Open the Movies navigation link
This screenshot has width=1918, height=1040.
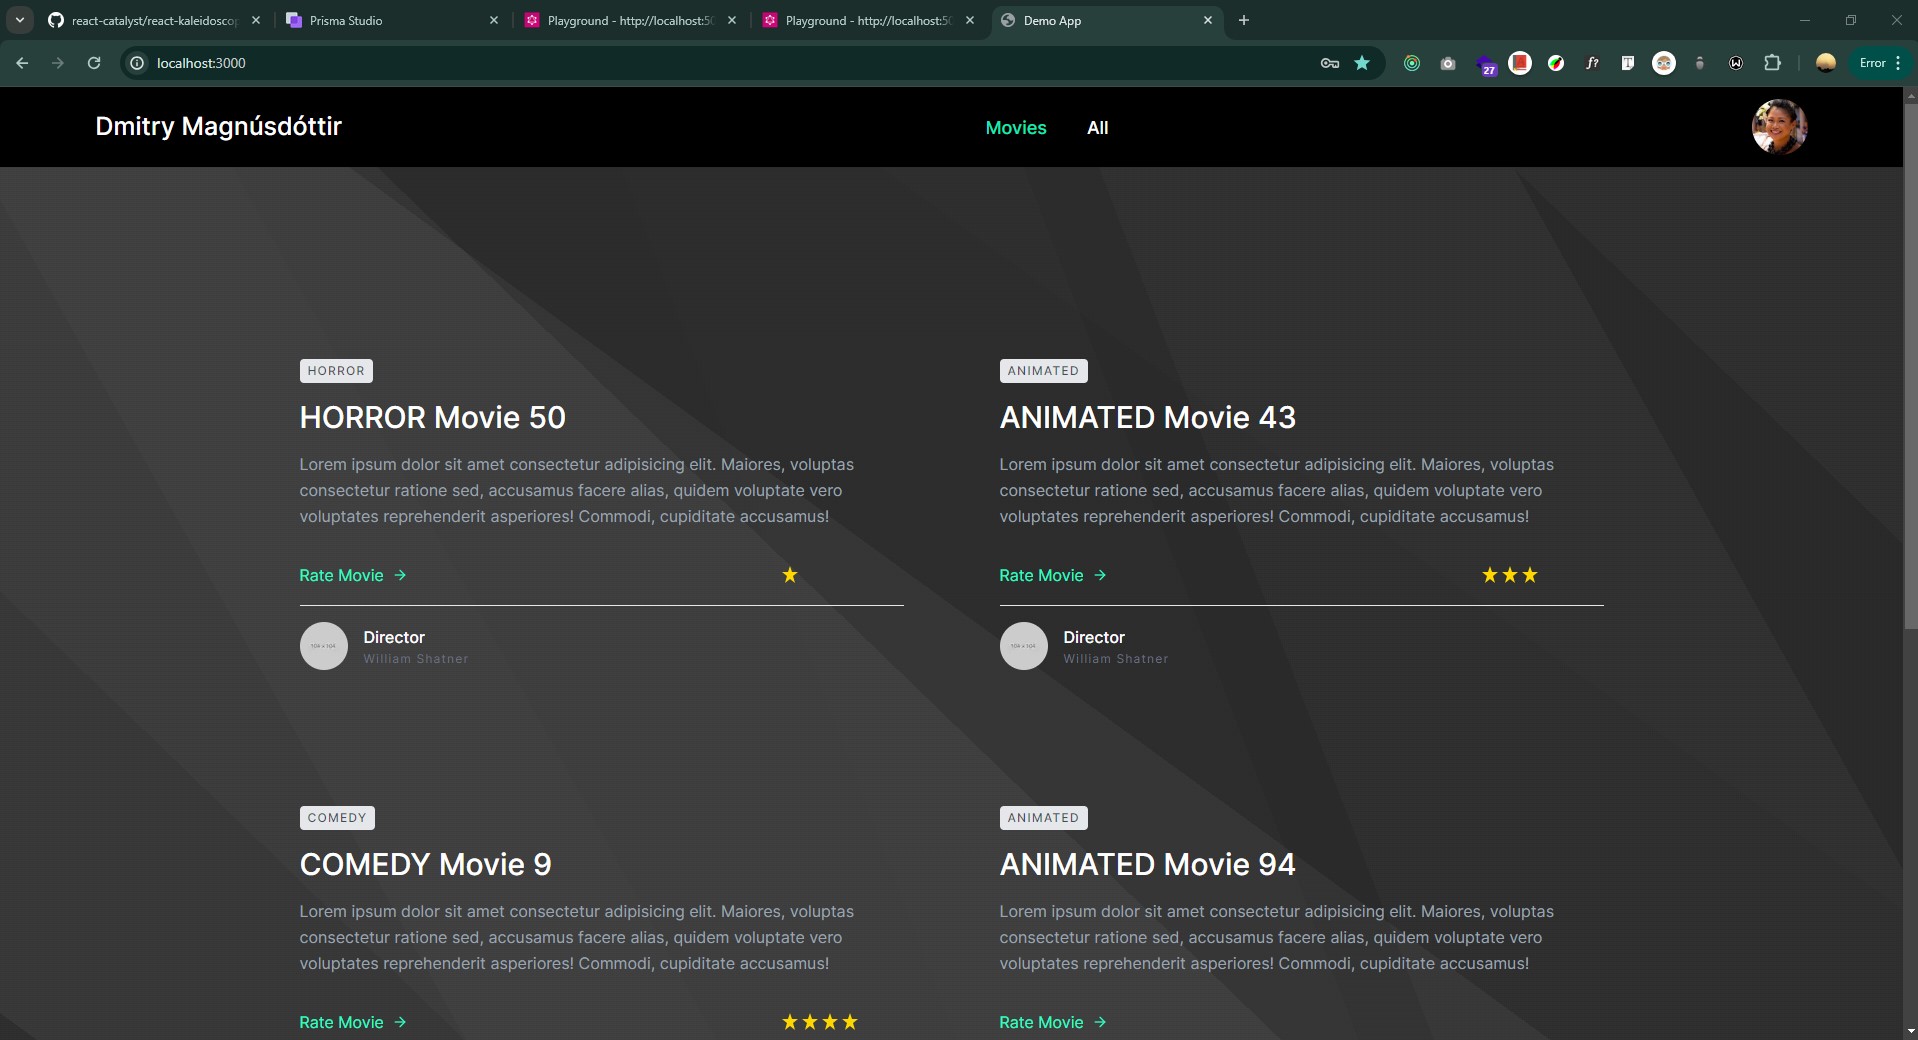[x=1016, y=128]
